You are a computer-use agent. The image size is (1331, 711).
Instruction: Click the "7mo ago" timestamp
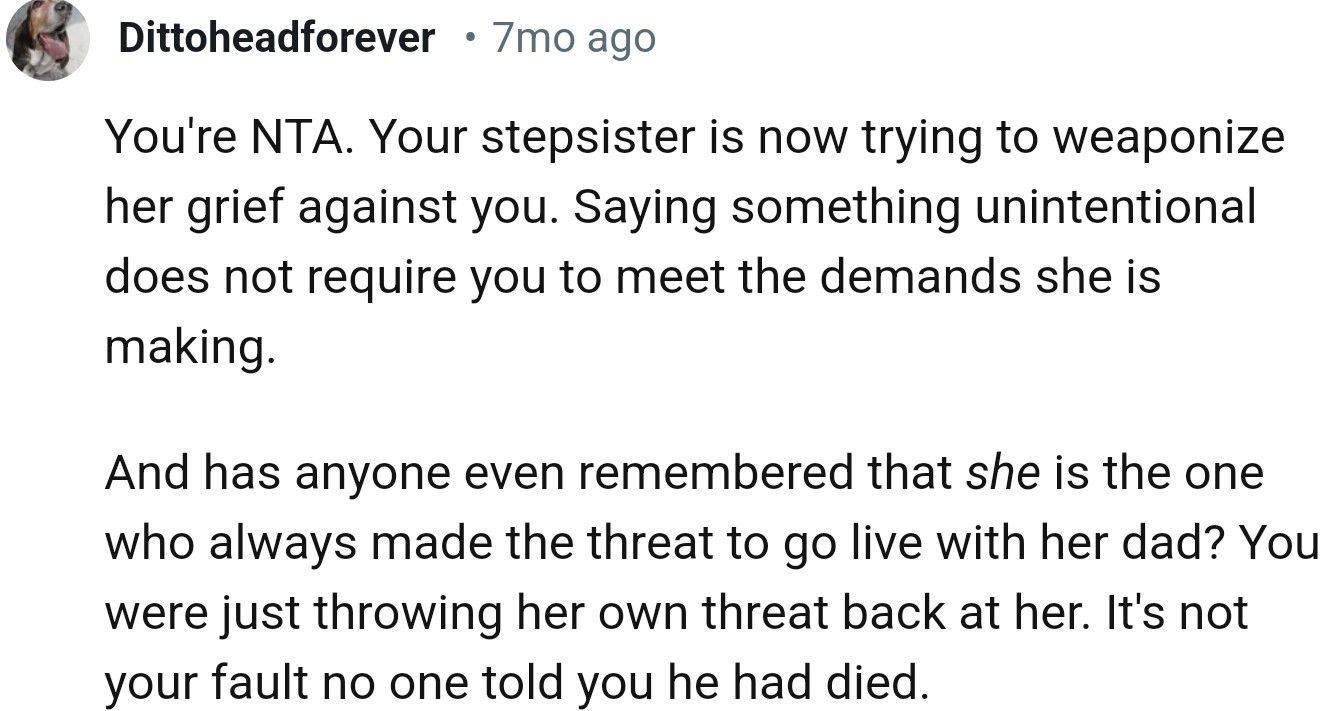(574, 39)
